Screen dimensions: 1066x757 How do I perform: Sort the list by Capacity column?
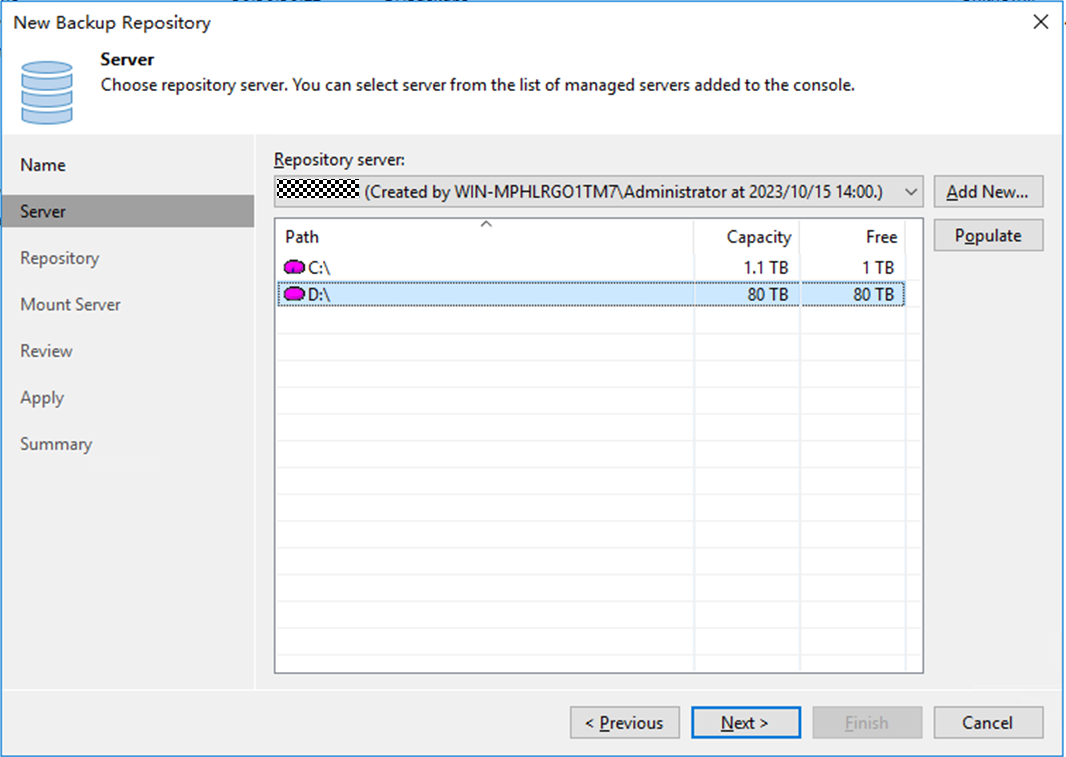pyautogui.click(x=758, y=237)
